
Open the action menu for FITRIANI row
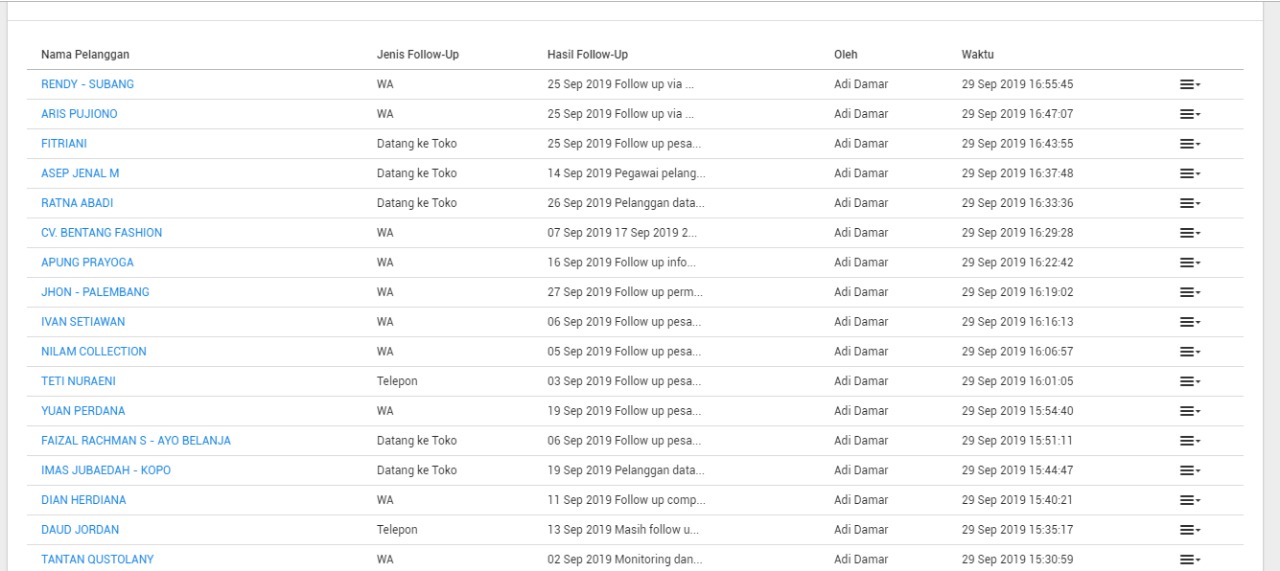pyautogui.click(x=1189, y=144)
